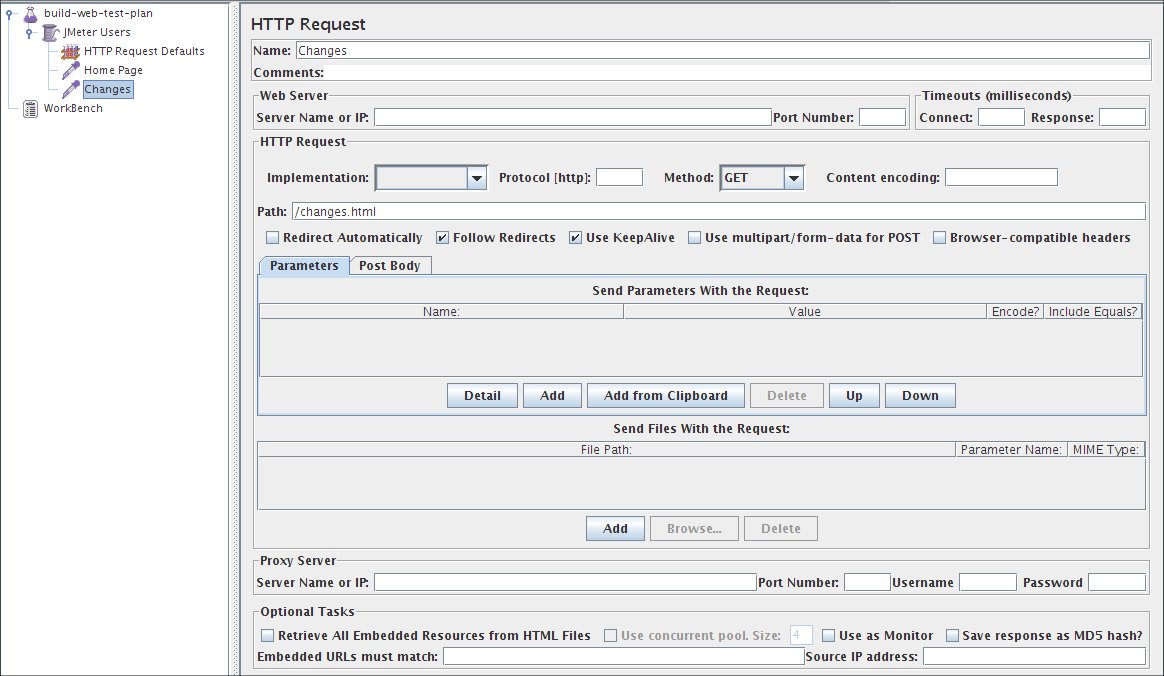Viewport: 1164px width, 676px height.
Task: Select the Parameters tab
Action: tap(304, 266)
